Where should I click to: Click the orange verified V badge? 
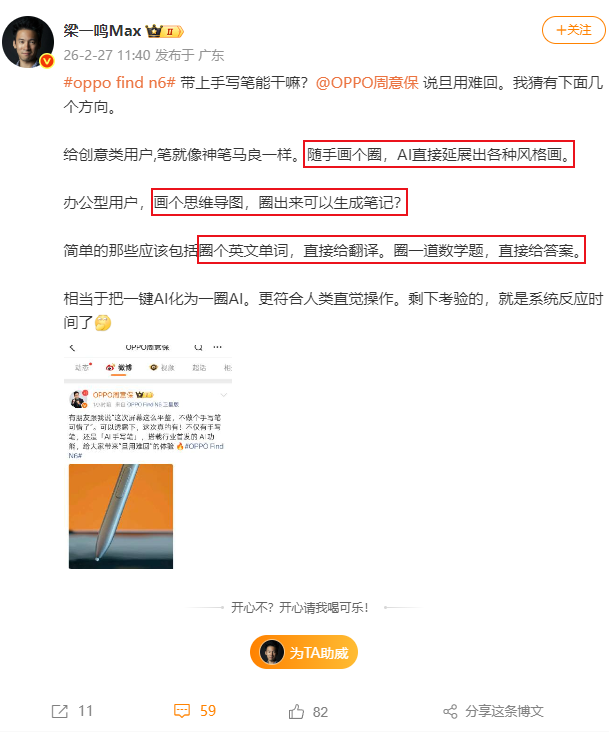(47, 61)
